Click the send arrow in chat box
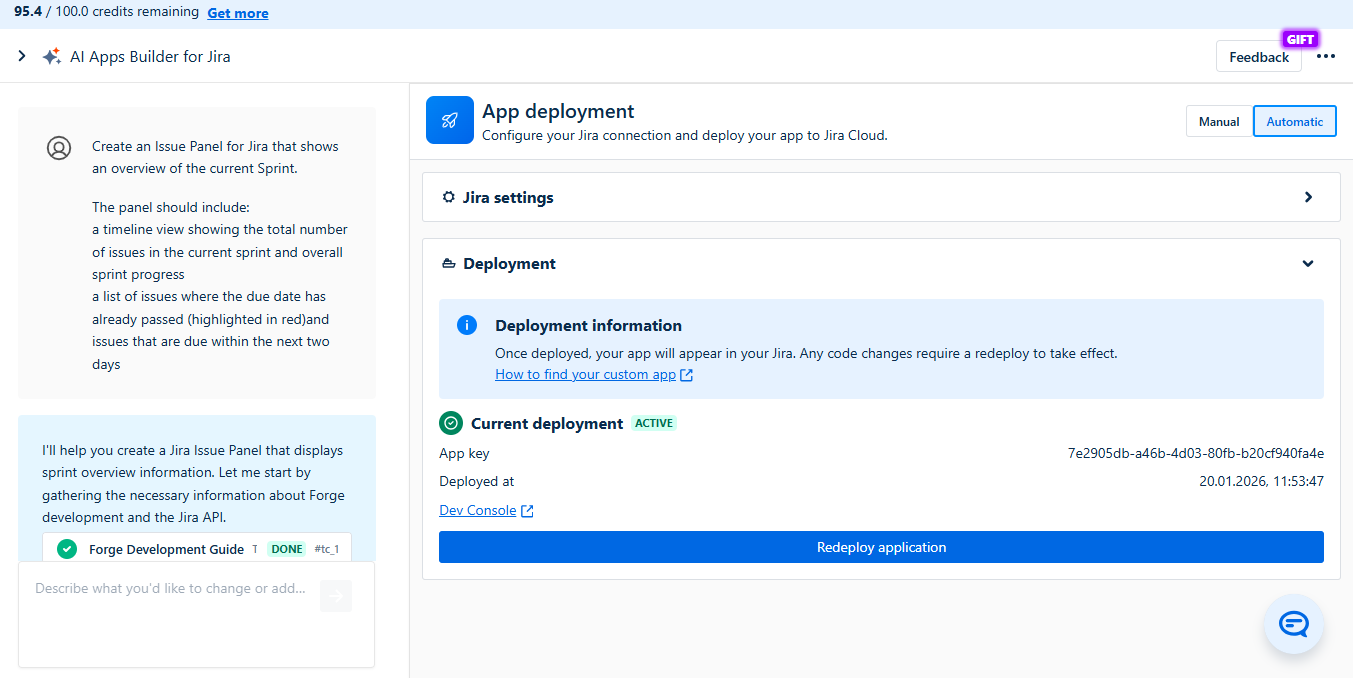 tap(336, 596)
